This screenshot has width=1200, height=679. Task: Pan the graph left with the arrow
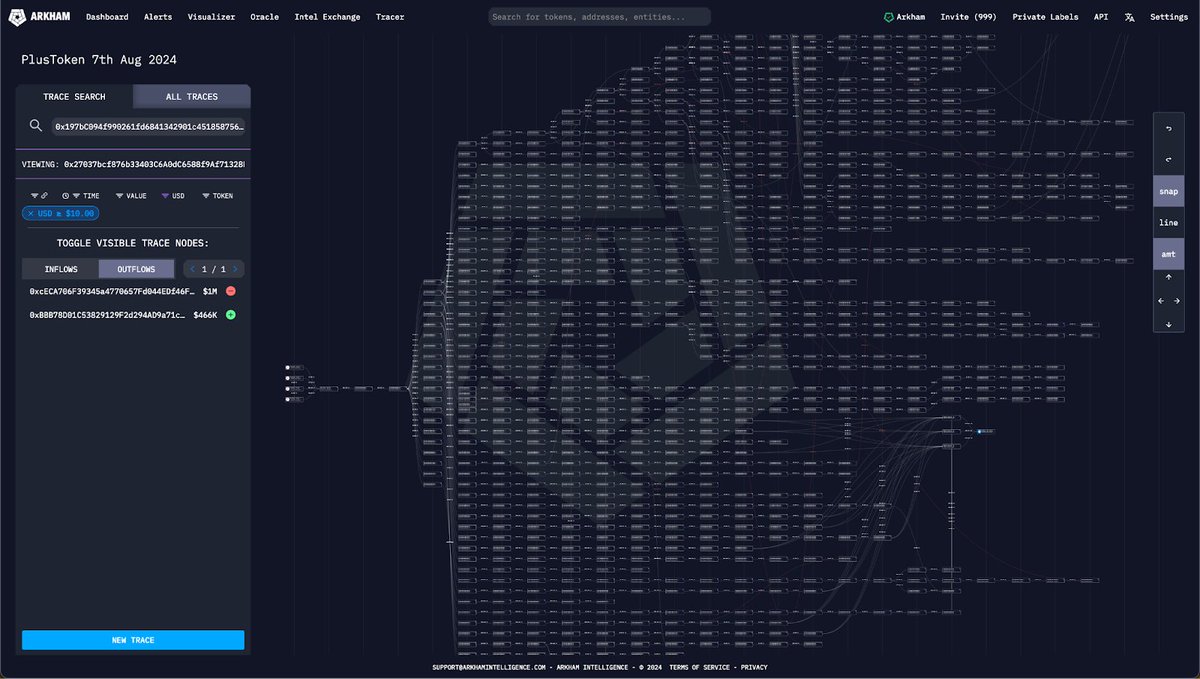coord(1161,301)
